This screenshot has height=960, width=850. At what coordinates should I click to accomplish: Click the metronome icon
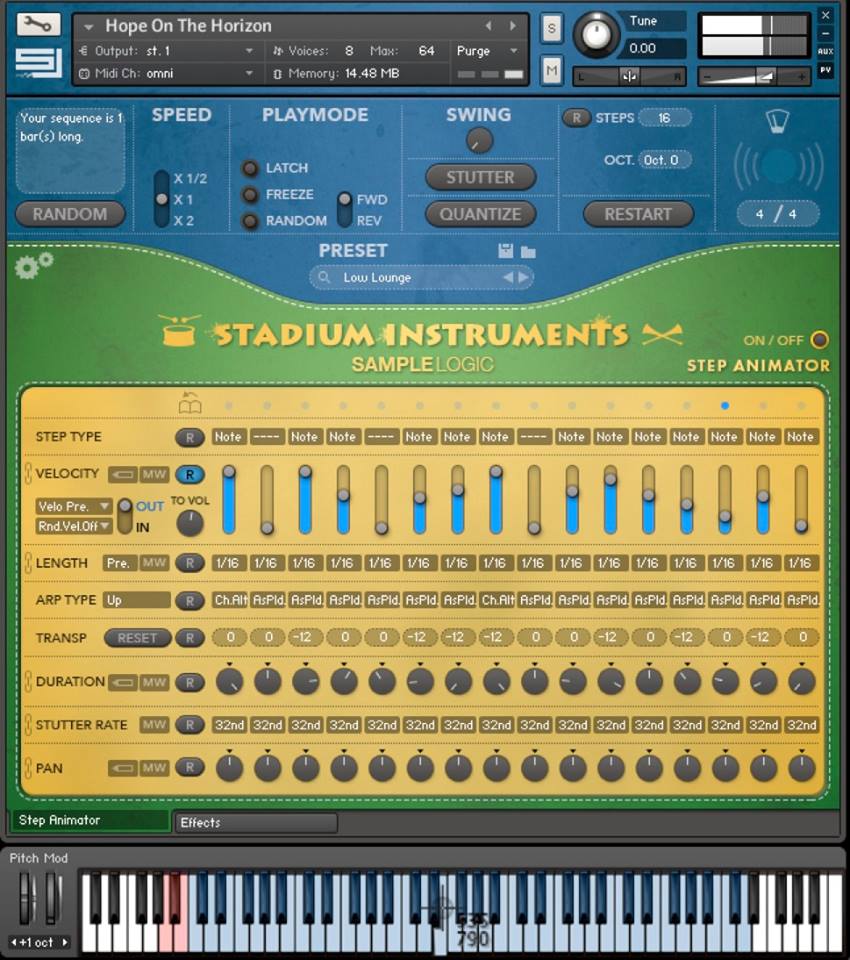pyautogui.click(x=777, y=122)
